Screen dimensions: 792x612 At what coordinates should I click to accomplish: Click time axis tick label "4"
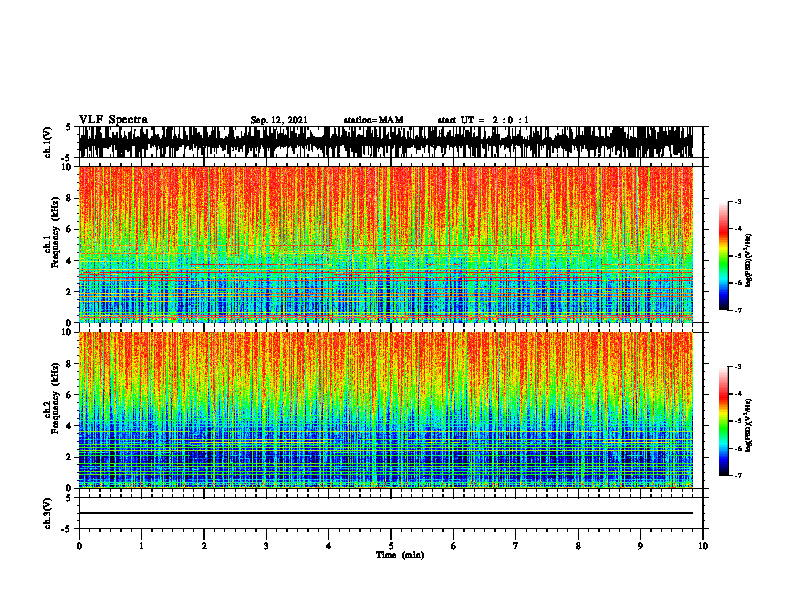[329, 546]
